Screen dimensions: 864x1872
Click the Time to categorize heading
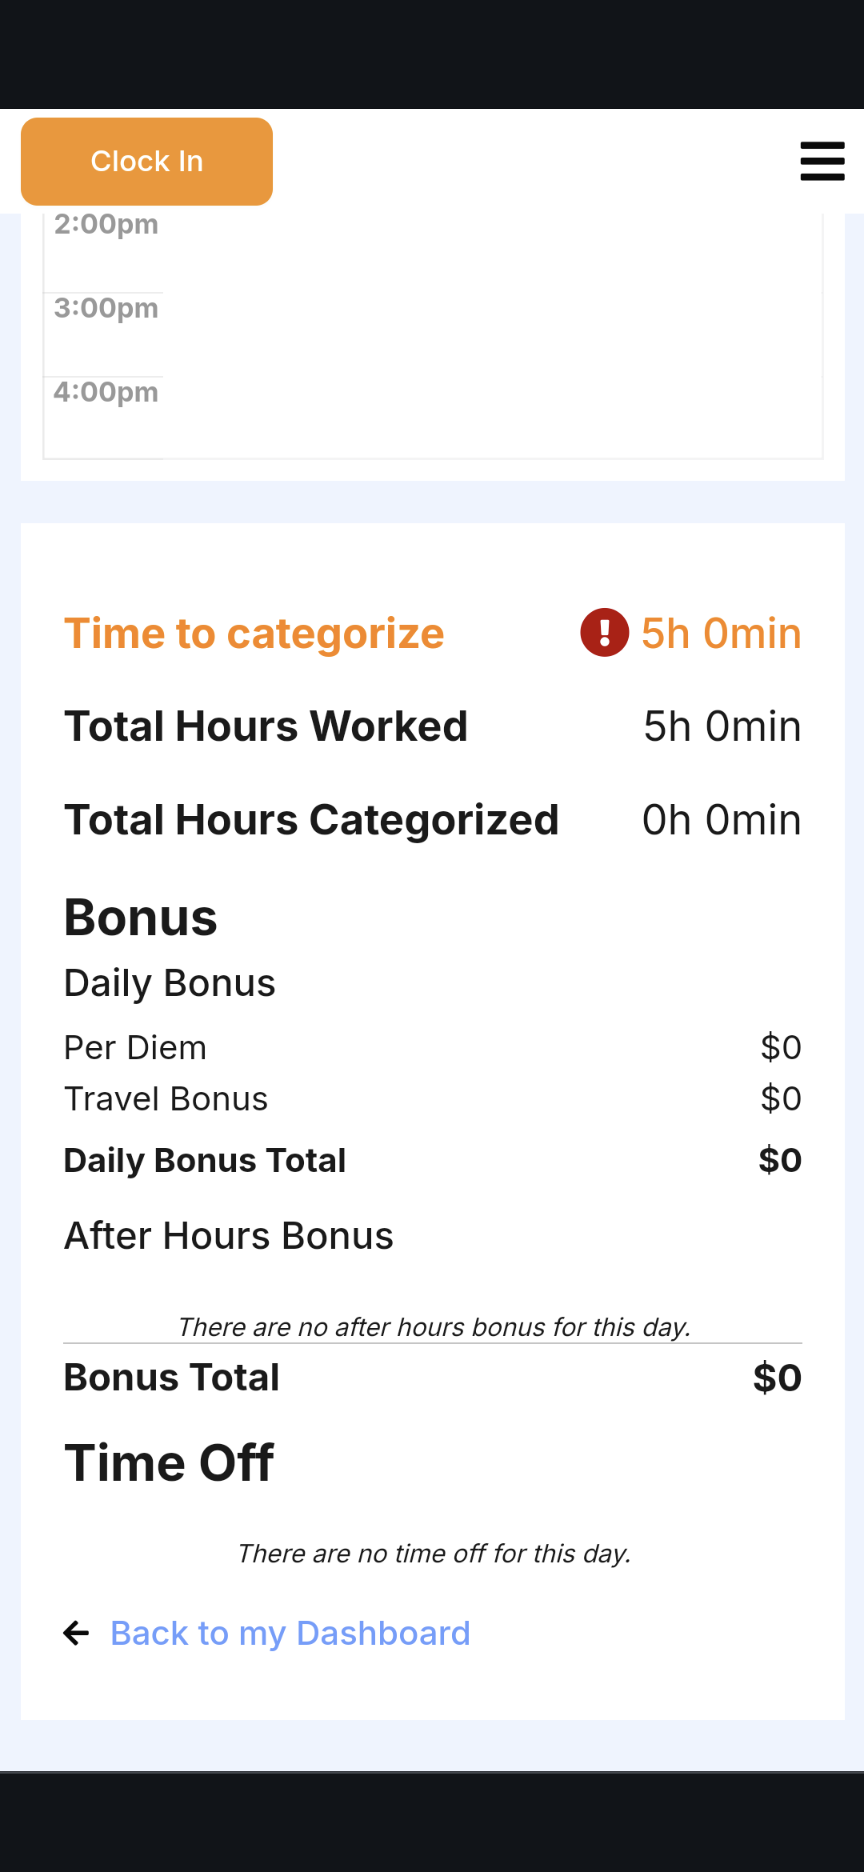254,634
